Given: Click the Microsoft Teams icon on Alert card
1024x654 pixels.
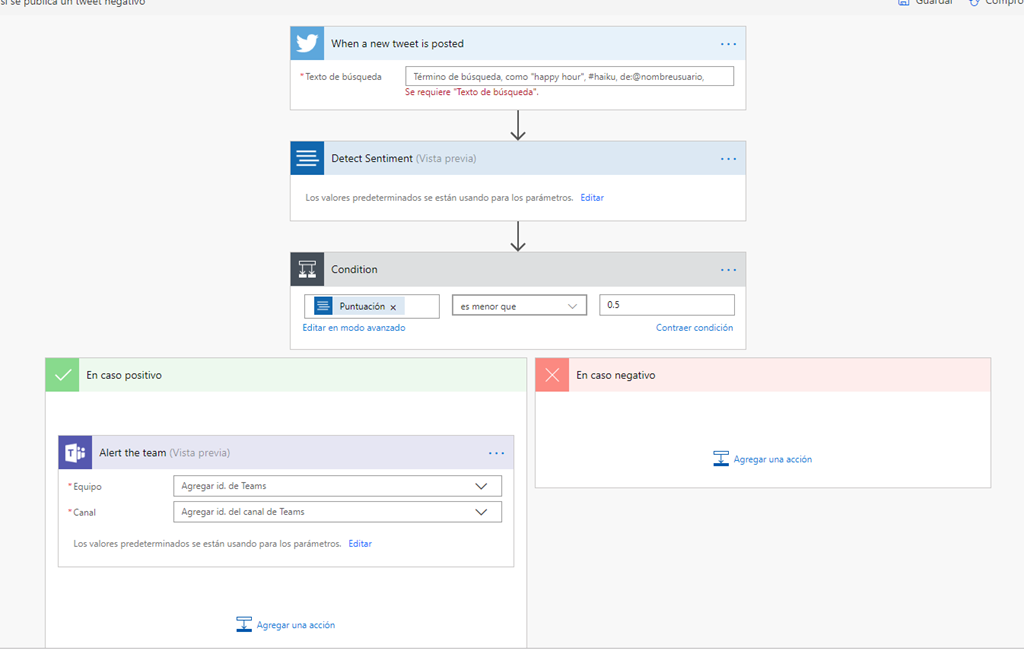Looking at the screenshot, I should 75,453.
